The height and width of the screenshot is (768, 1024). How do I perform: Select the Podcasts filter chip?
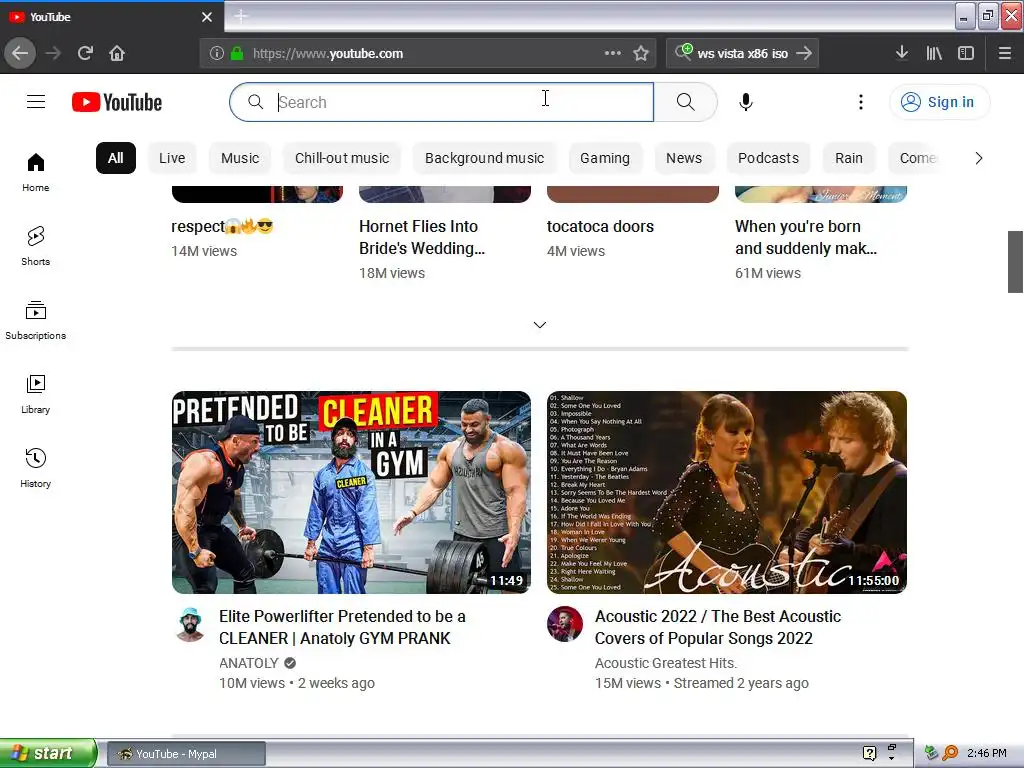coord(768,158)
